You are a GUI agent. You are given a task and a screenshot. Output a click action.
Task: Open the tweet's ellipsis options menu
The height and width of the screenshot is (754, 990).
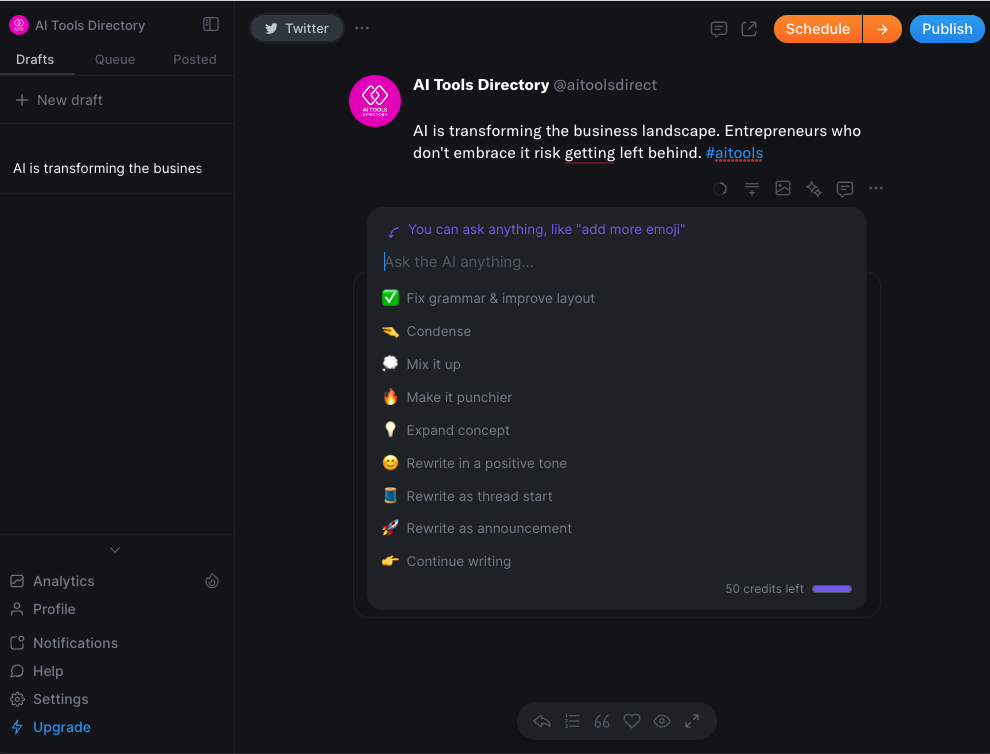tap(876, 188)
